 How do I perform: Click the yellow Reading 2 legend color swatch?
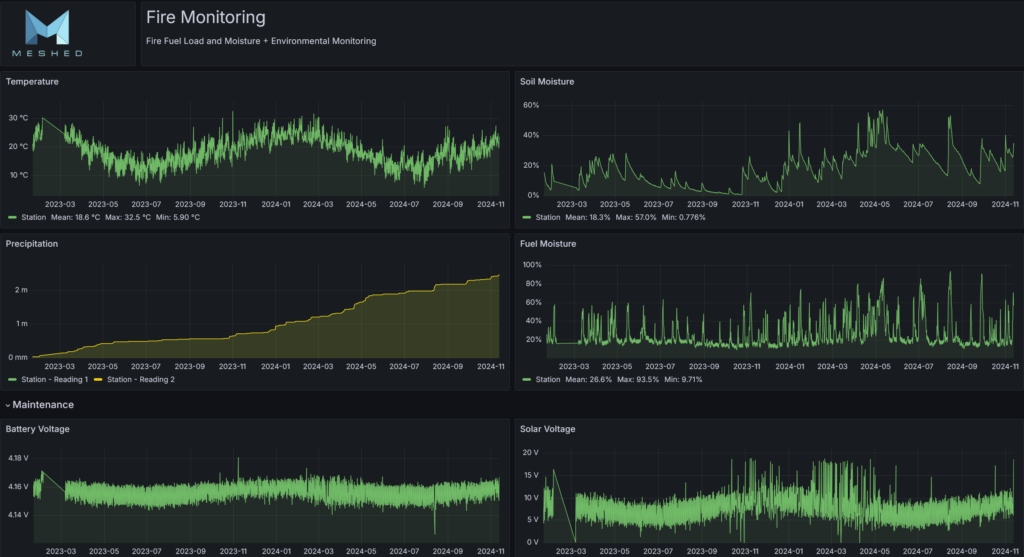click(98, 379)
